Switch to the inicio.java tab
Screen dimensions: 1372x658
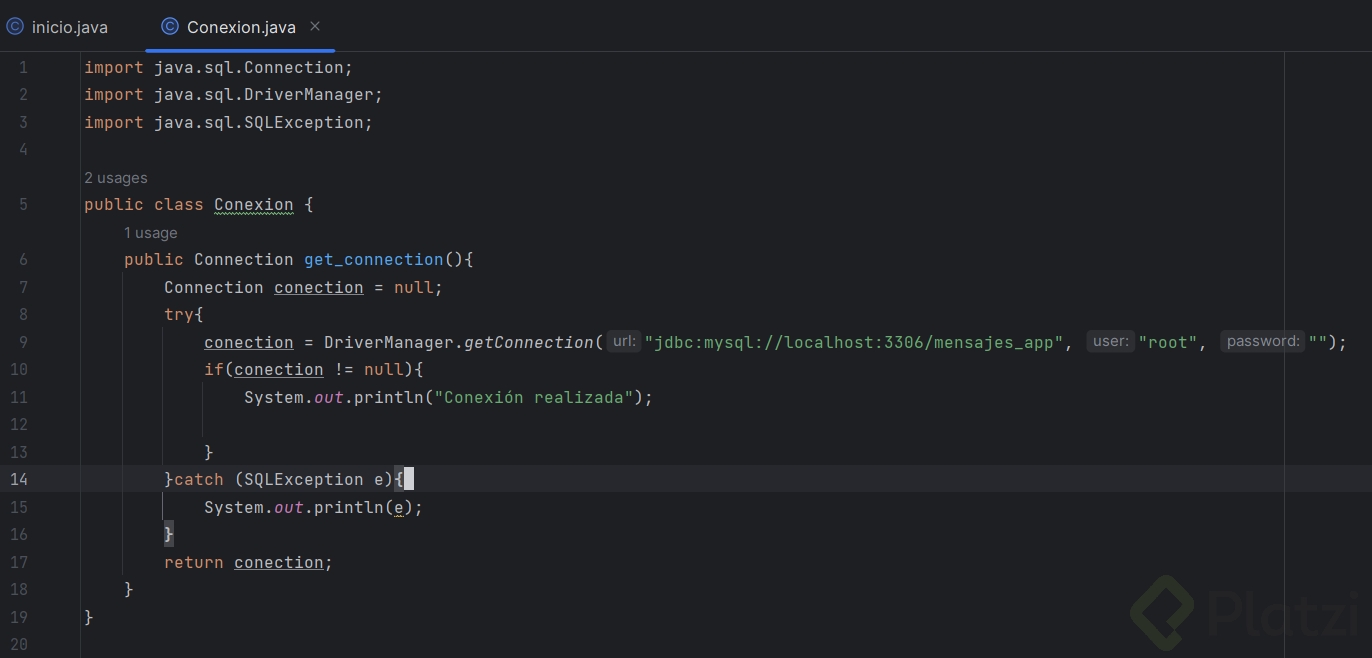(69, 27)
